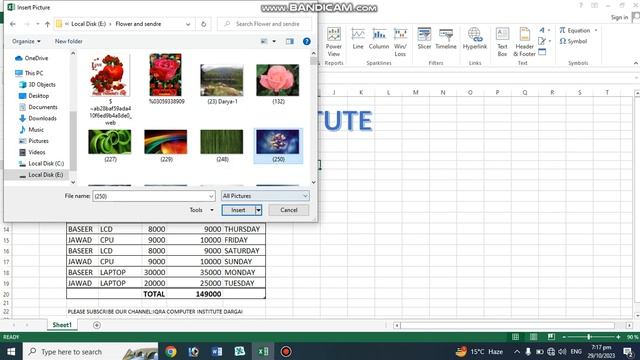Insert a Hyperlink
The height and width of the screenshot is (360, 640).
point(475,39)
